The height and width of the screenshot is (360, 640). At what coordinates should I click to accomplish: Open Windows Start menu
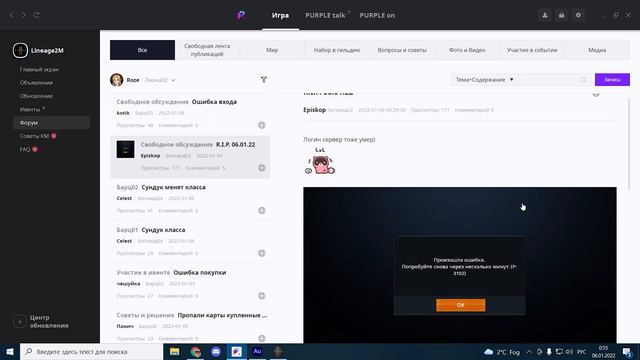(10, 351)
